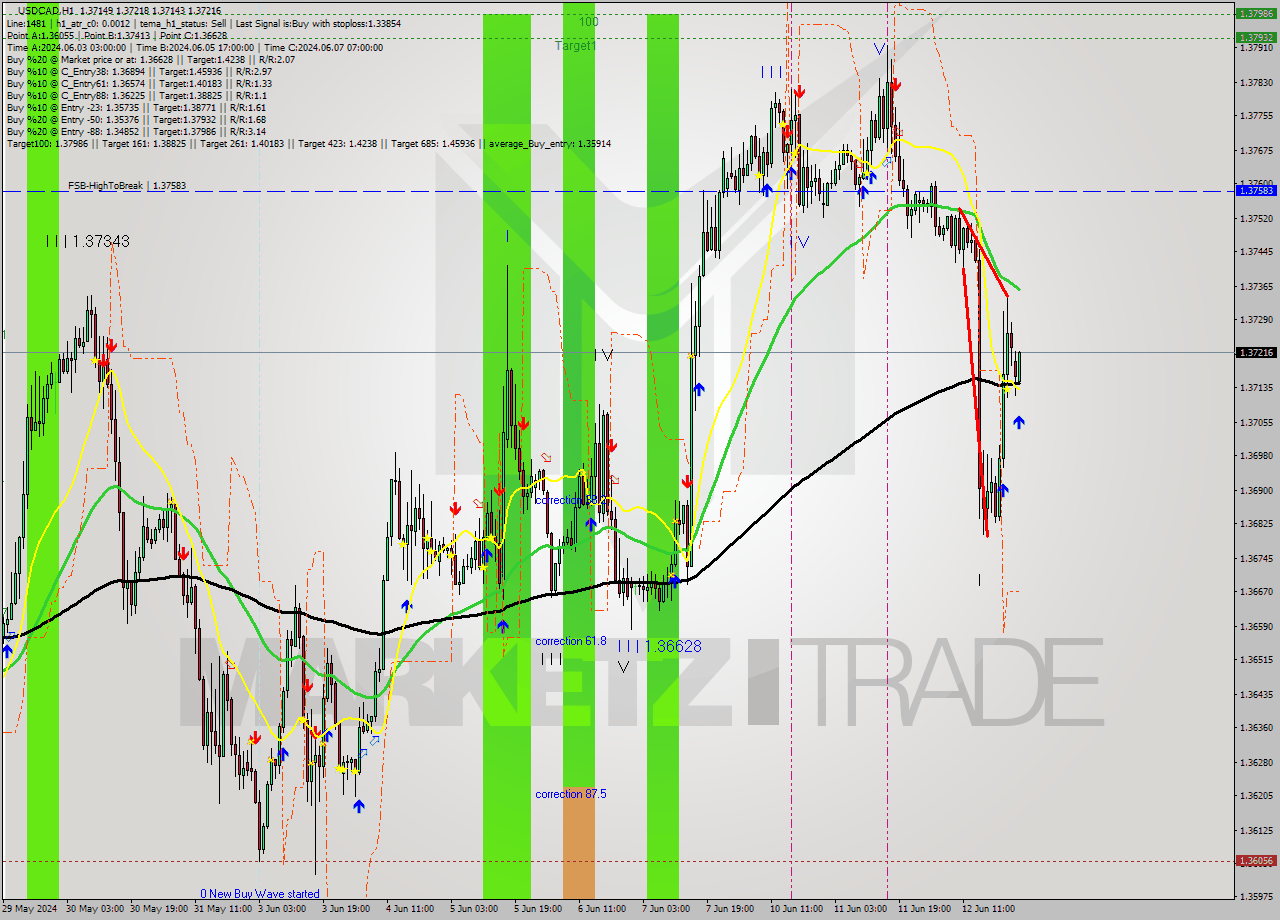Click price axis value 1.36205
Viewport: 1280px width, 920px height.
coord(1256,796)
